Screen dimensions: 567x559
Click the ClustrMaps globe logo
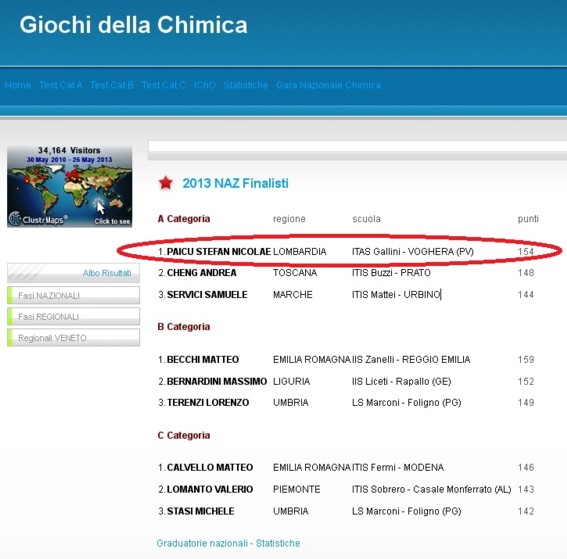[15, 219]
